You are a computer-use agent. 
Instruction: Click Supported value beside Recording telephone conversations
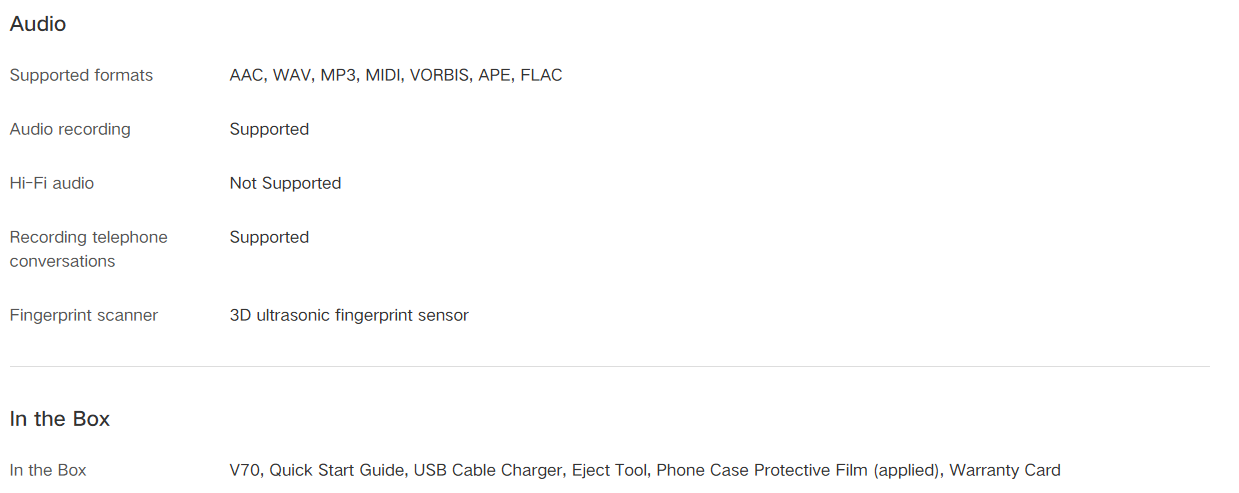coord(269,237)
